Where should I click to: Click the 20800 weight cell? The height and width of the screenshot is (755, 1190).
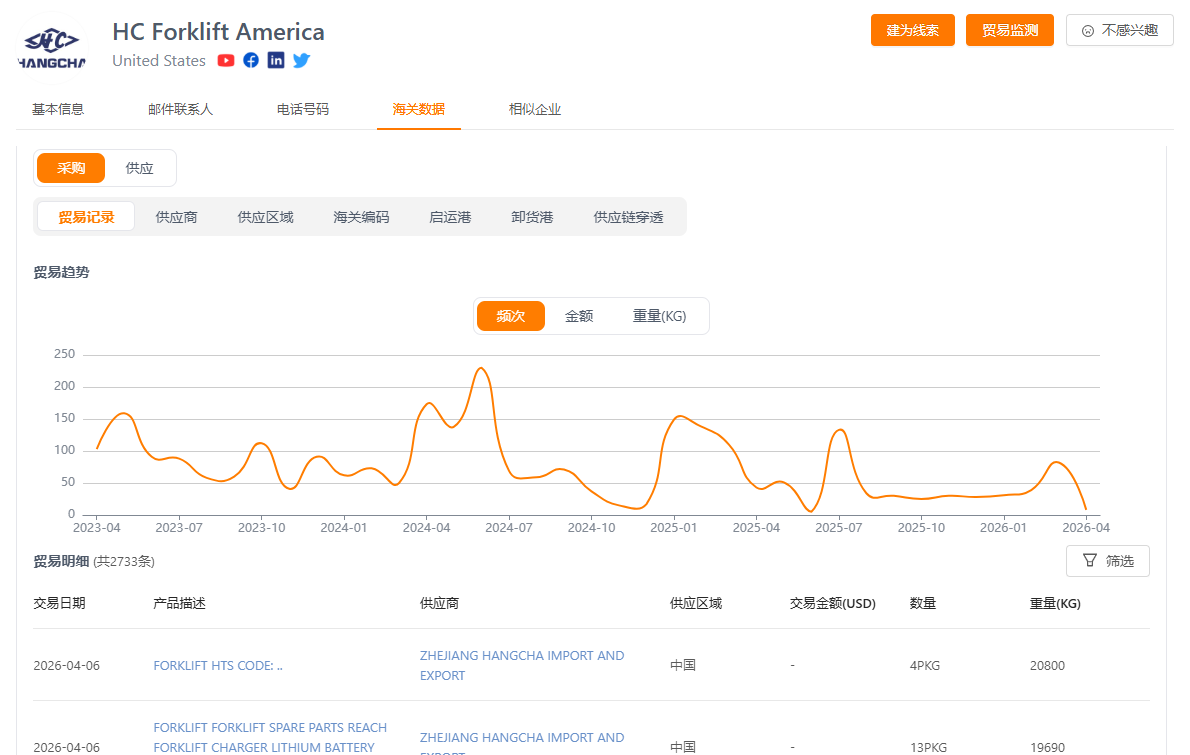1047,665
